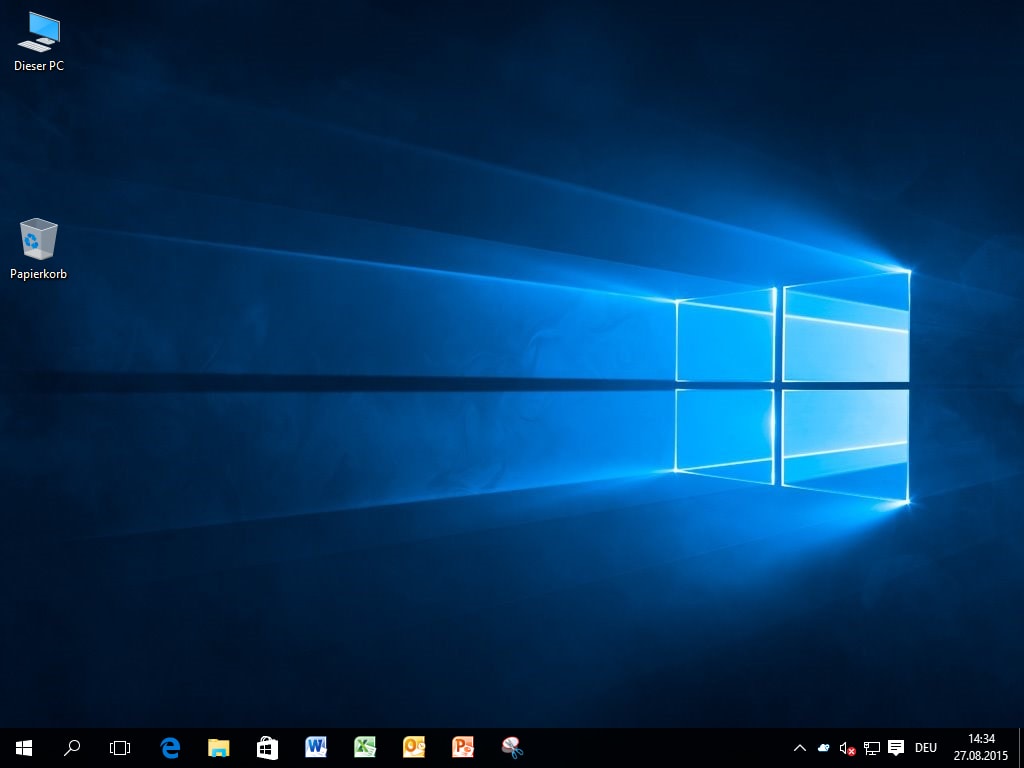Launch Outlook from the taskbar
Image resolution: width=1024 pixels, height=768 pixels.
414,748
